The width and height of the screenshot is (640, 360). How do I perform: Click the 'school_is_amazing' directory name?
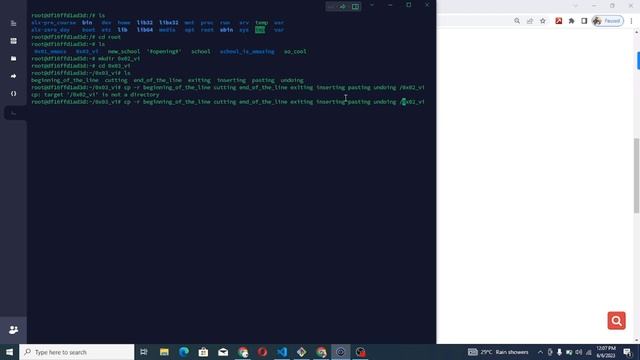[x=247, y=51]
